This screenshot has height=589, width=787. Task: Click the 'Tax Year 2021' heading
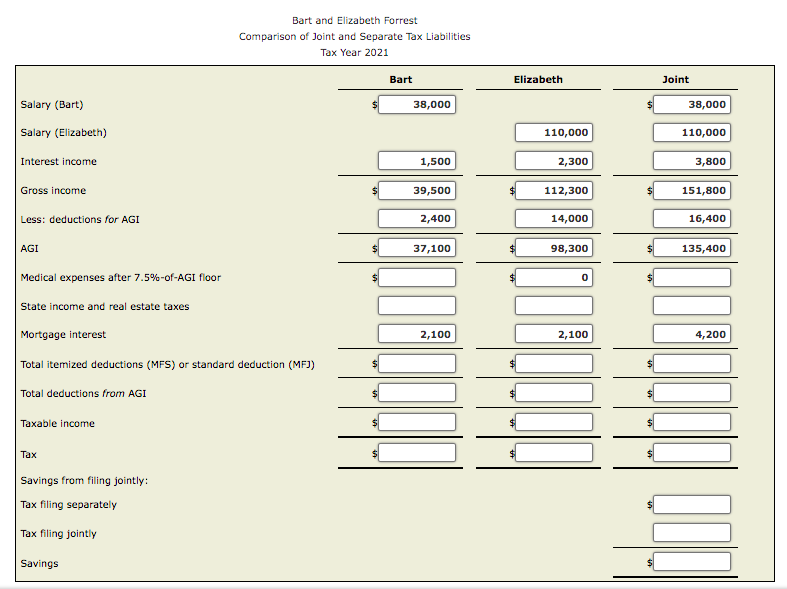click(354, 53)
